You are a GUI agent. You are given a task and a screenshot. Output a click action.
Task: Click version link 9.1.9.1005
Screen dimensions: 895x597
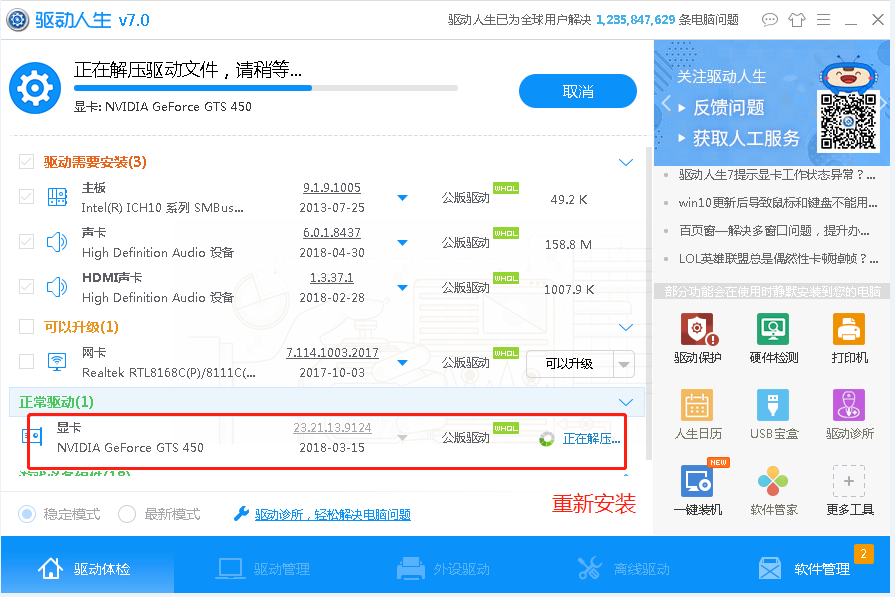pos(332,188)
